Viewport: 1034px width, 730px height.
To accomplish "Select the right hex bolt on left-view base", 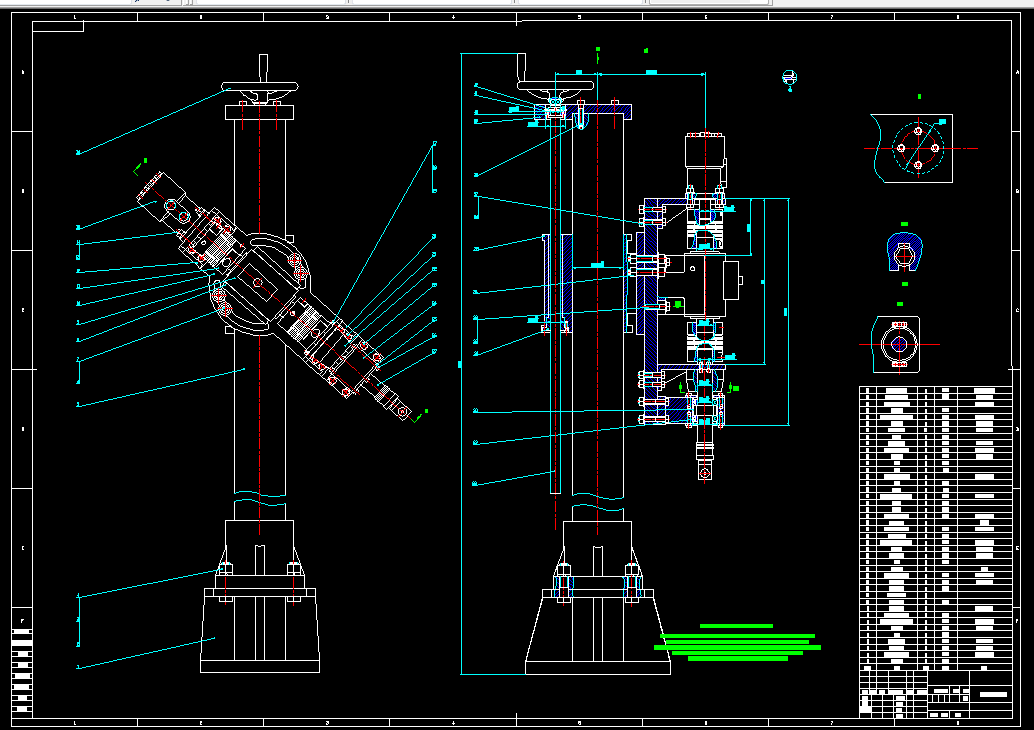I will (294, 568).
